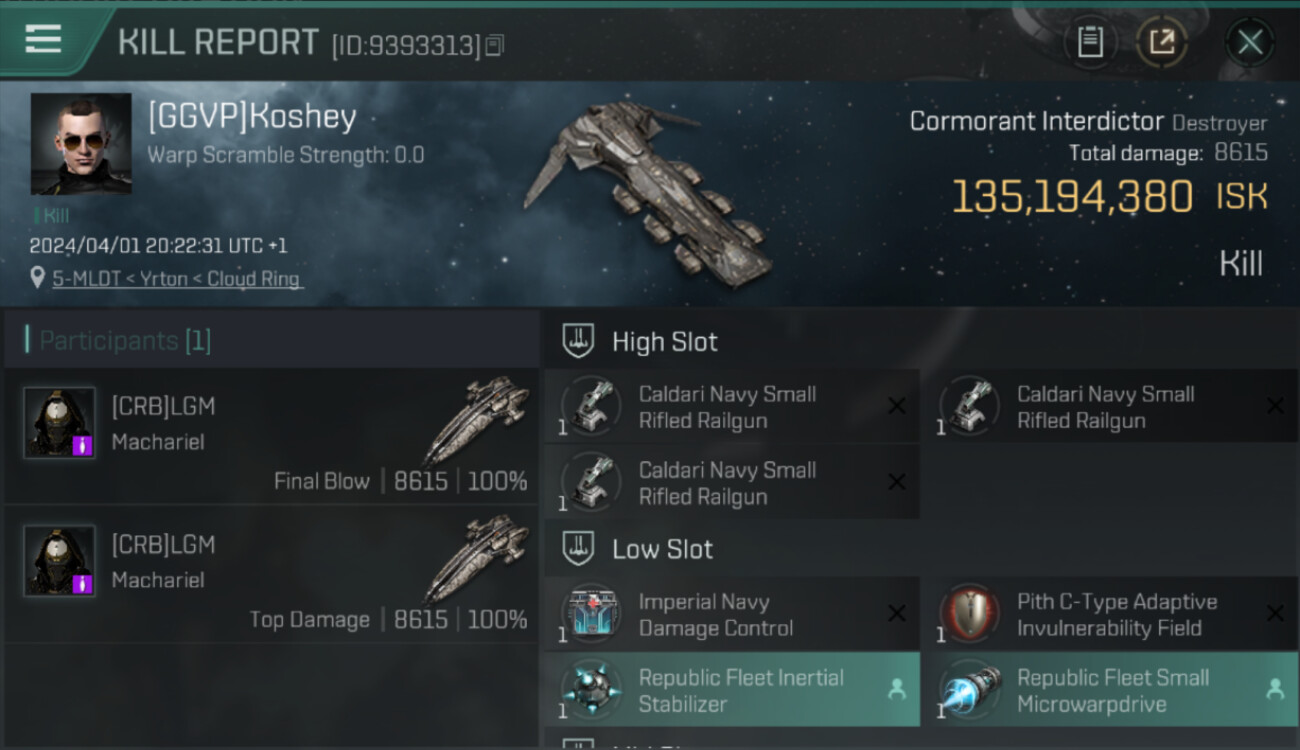1300x750 pixels.
Task: Select the Republic Fleet Inertial Stabilizer
Action: pos(732,690)
